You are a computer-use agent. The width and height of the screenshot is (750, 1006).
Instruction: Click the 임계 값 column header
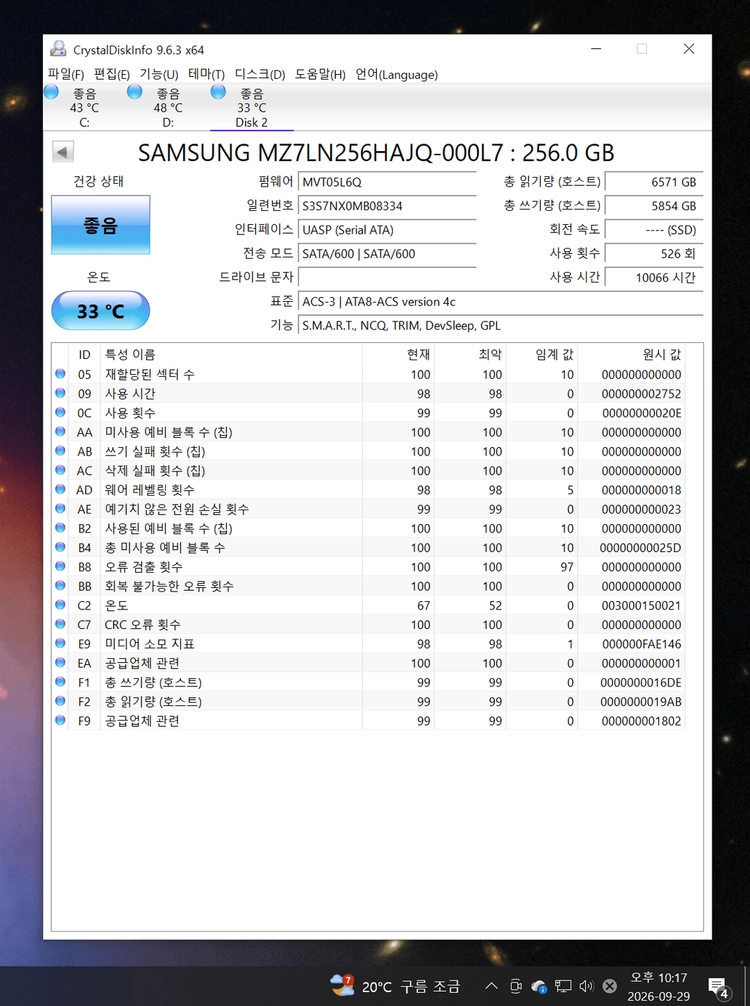[x=541, y=354]
